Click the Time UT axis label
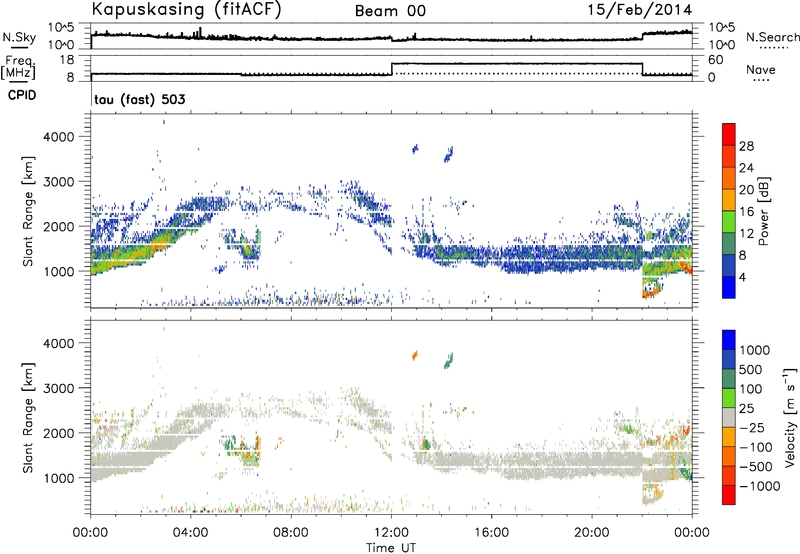The width and height of the screenshot is (800, 554). click(391, 548)
